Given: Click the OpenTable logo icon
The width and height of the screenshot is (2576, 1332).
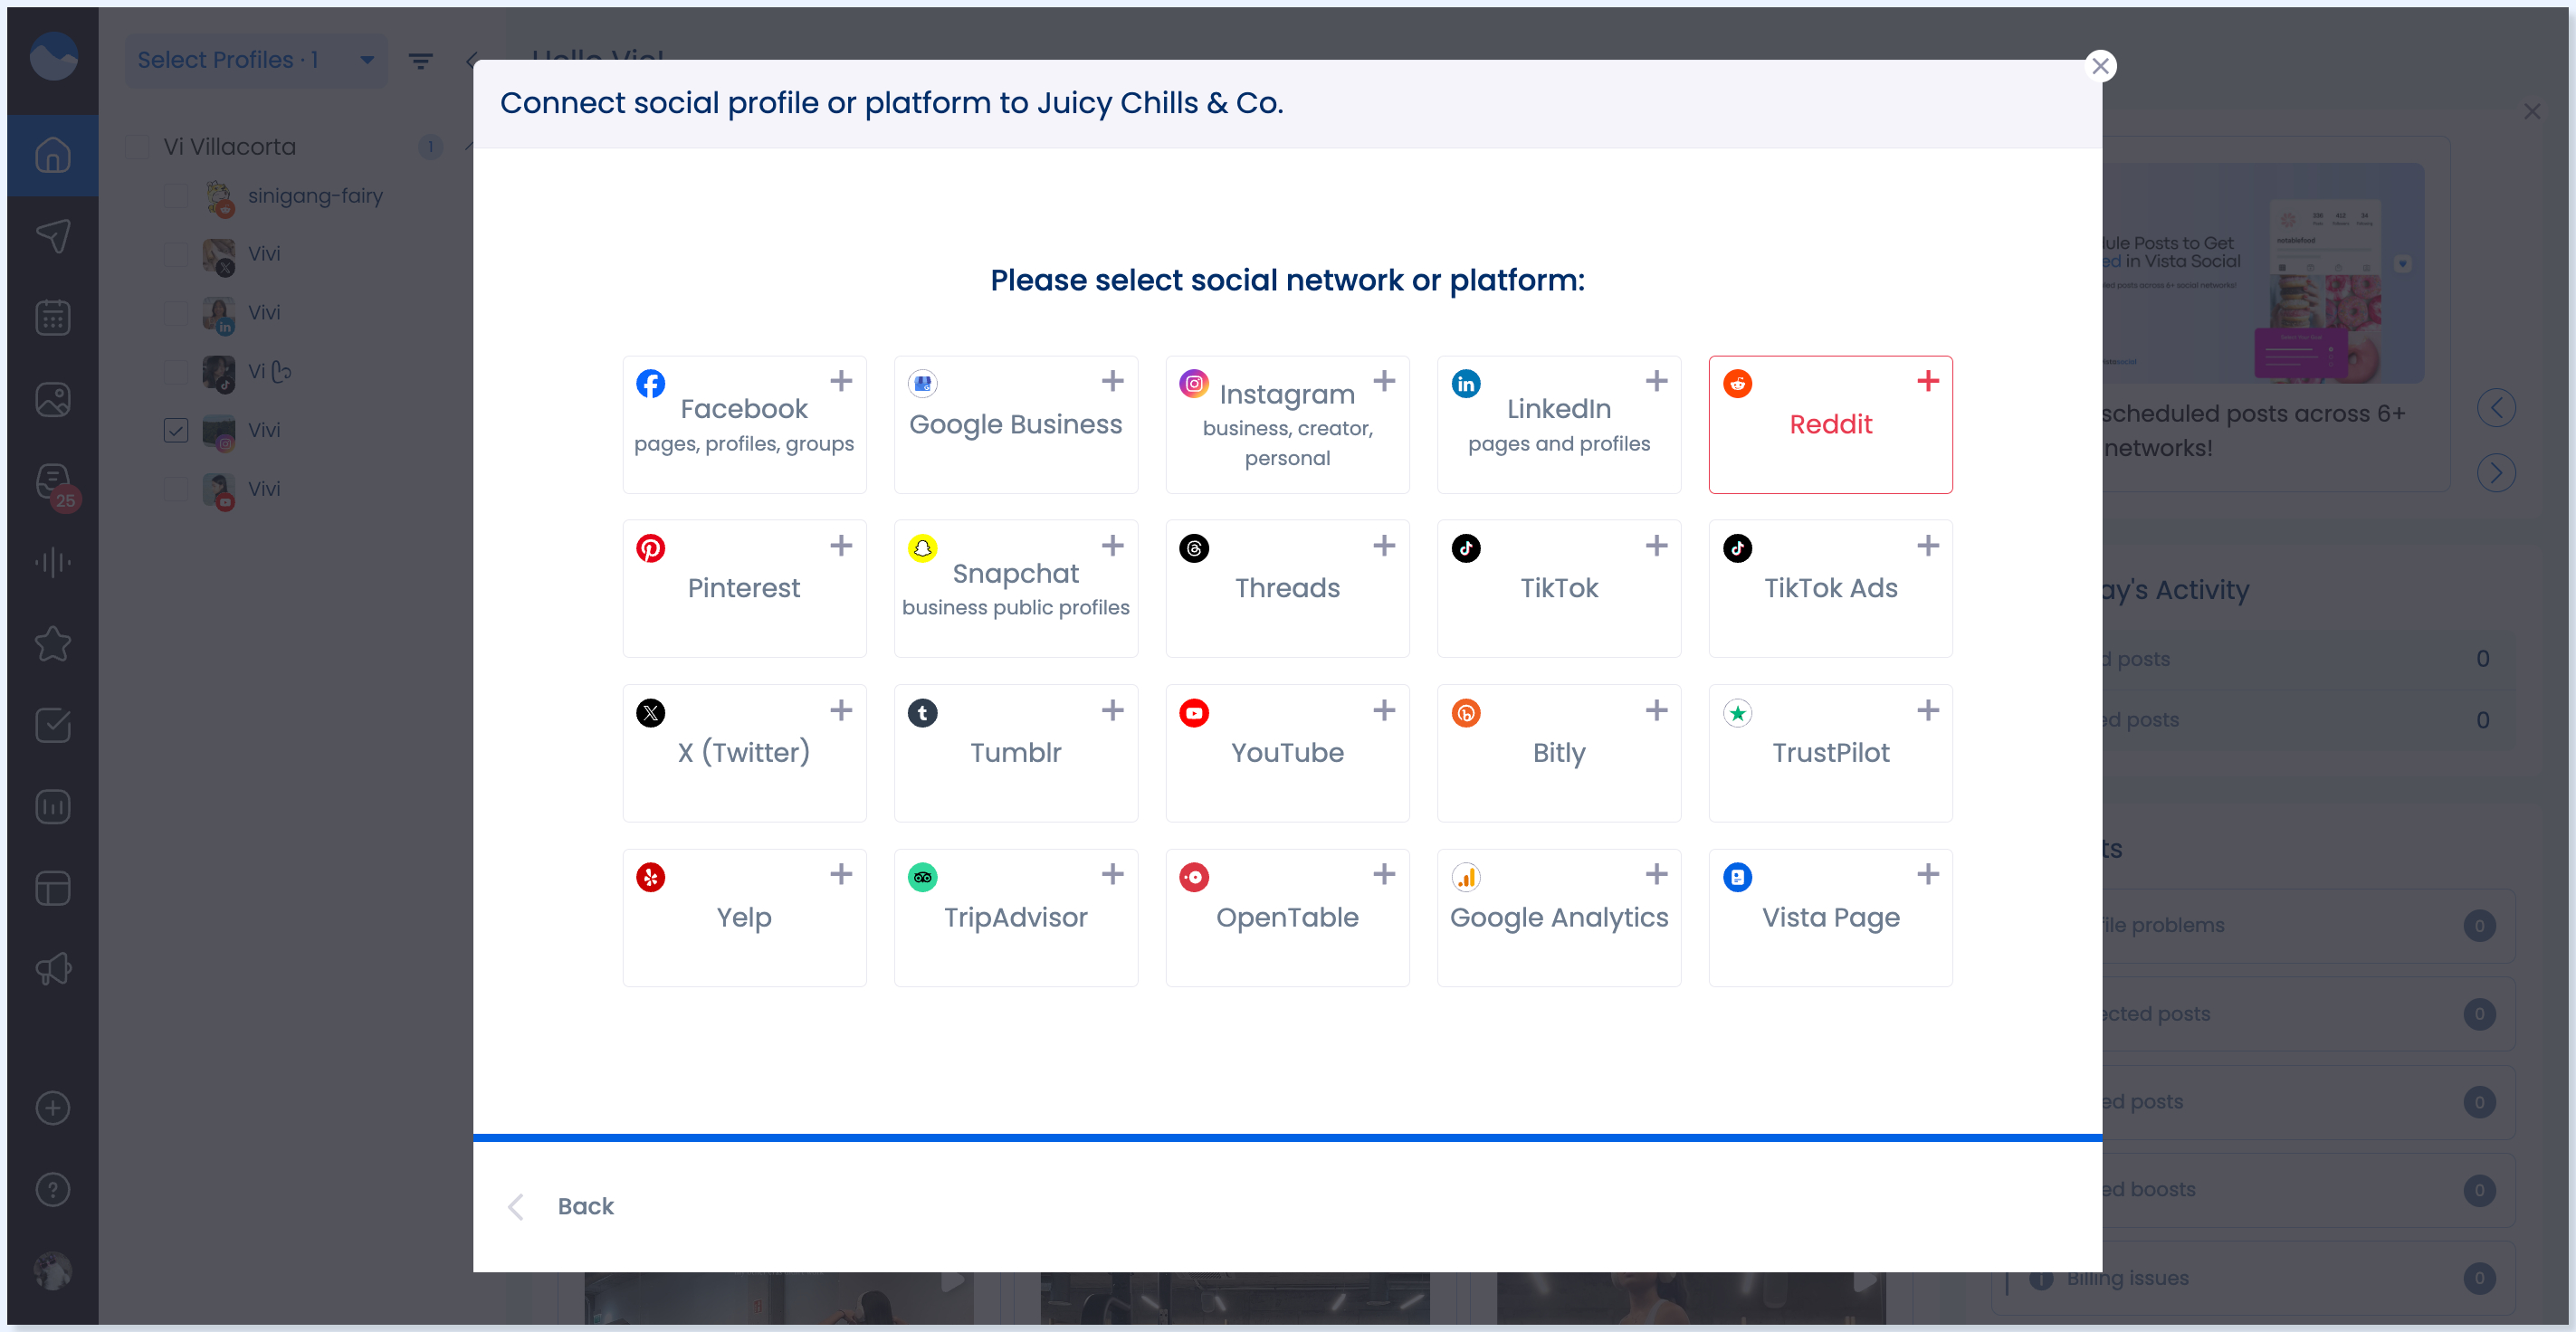Looking at the screenshot, I should pyautogui.click(x=1194, y=878).
